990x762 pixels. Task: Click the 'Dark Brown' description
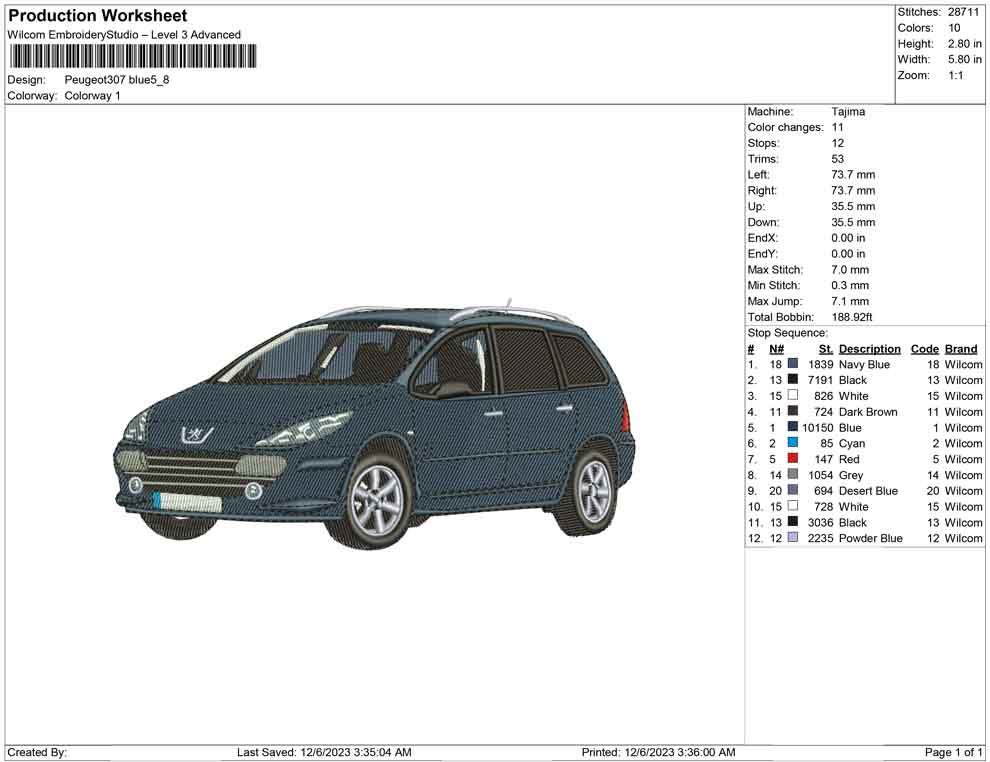click(868, 412)
